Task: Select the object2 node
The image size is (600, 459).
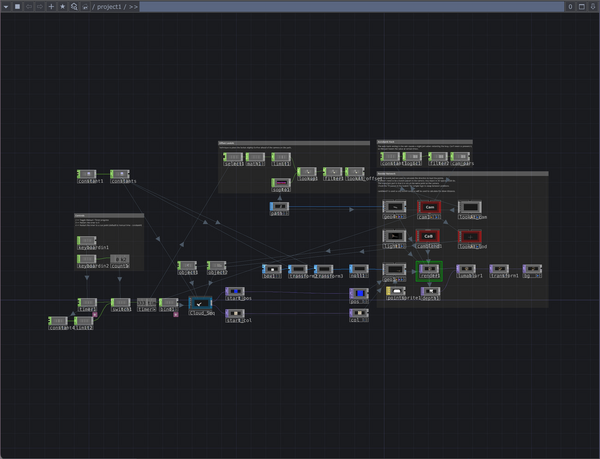Action: 217,265
